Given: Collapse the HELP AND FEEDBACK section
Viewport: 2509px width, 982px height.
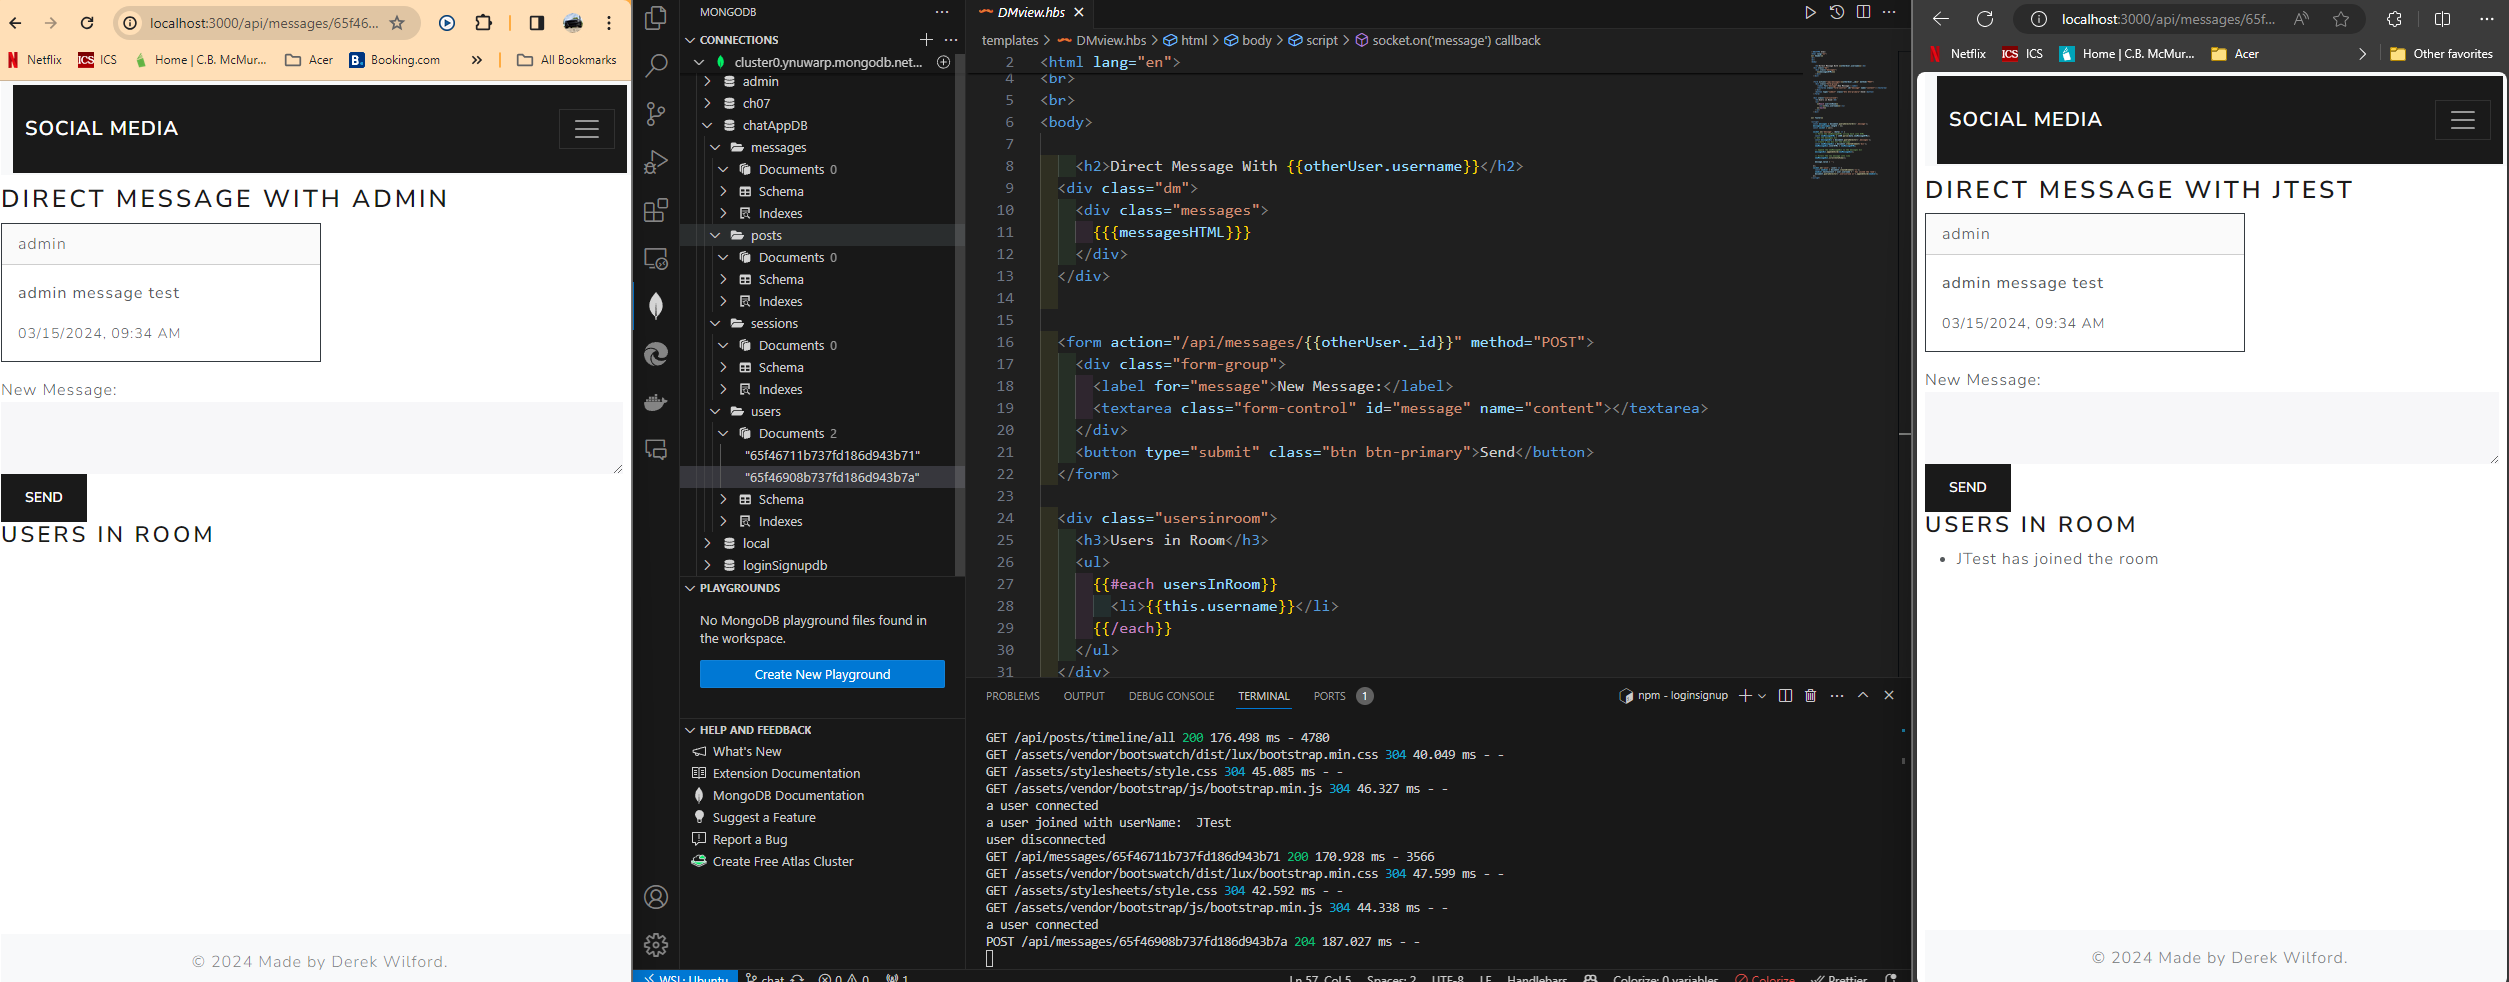Looking at the screenshot, I should [x=690, y=730].
